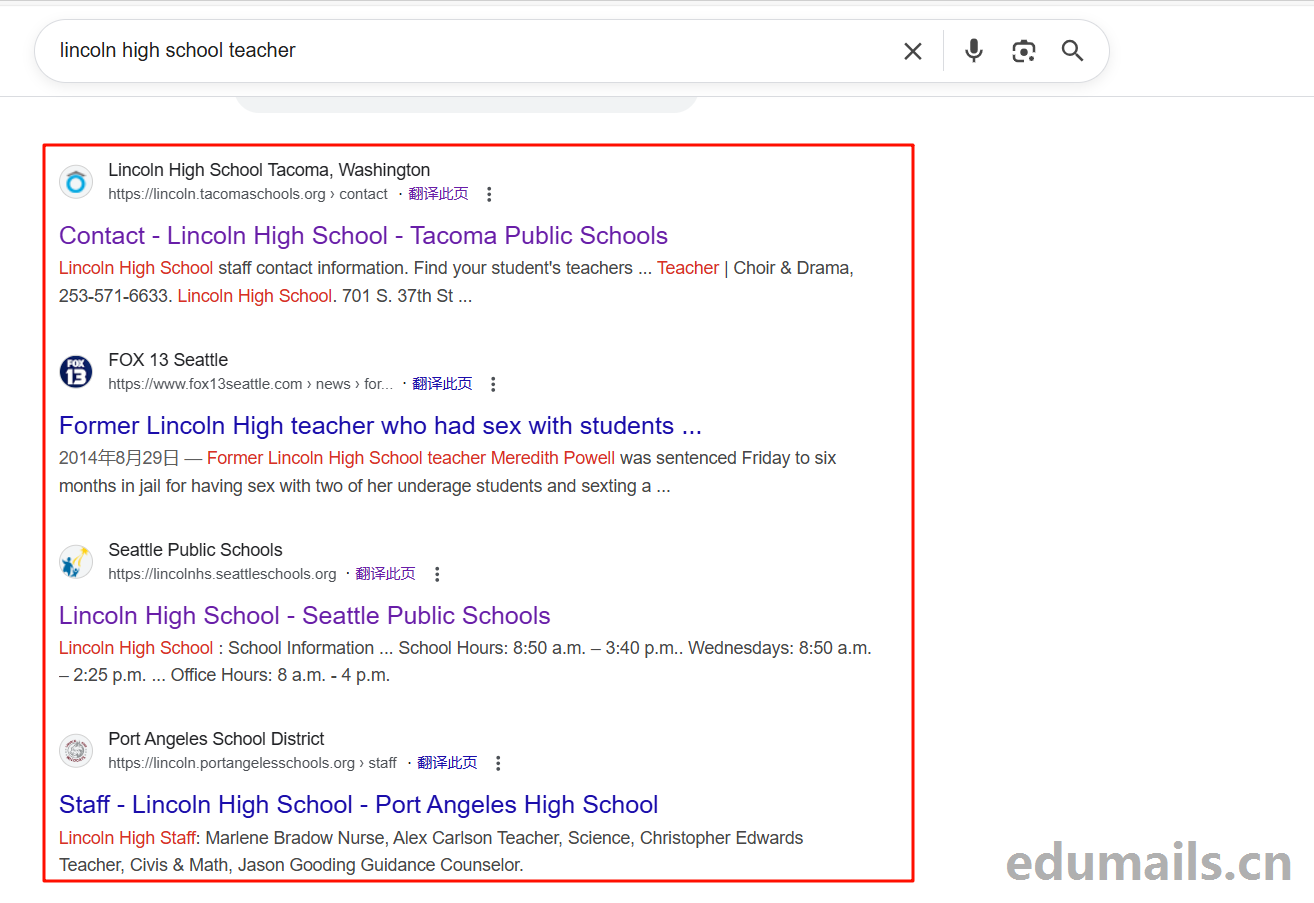The image size is (1314, 903).
Task: Clear the search box with X icon
Action: point(912,51)
